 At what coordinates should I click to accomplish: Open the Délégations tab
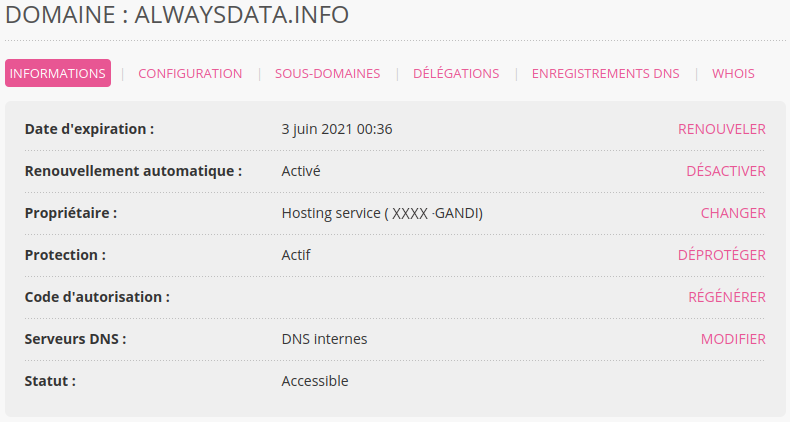click(456, 74)
